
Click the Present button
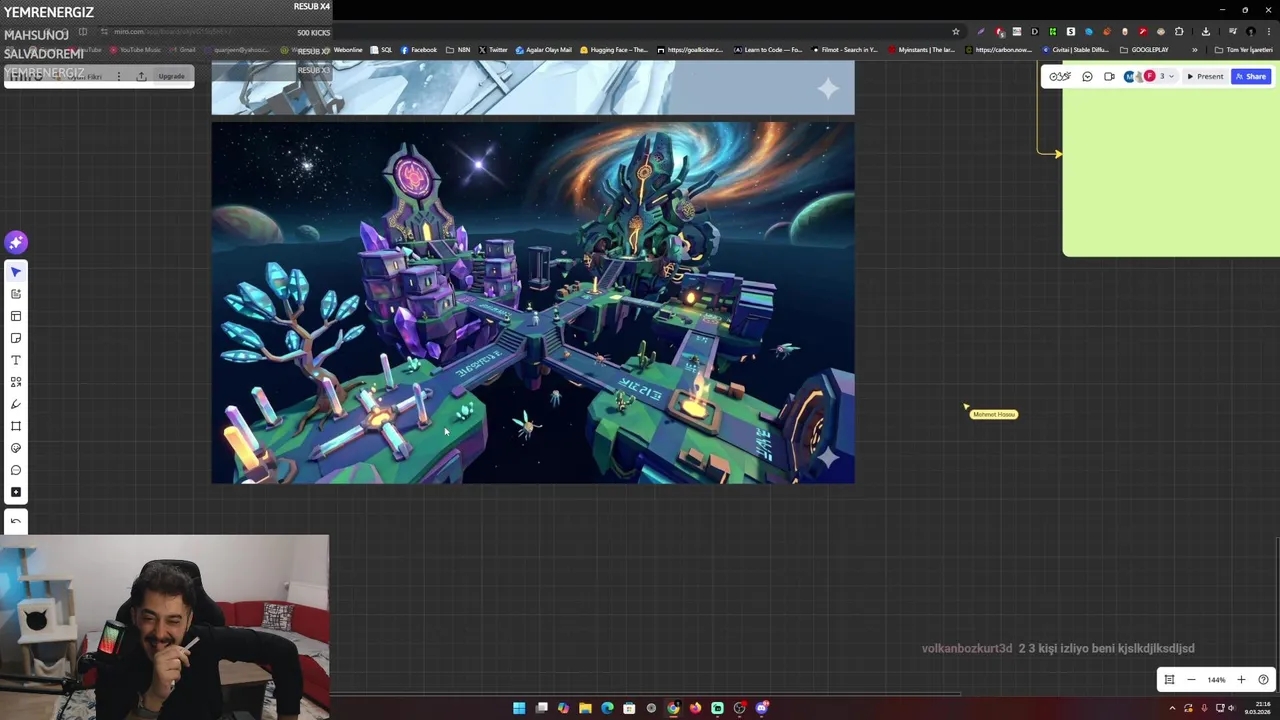(x=1205, y=76)
